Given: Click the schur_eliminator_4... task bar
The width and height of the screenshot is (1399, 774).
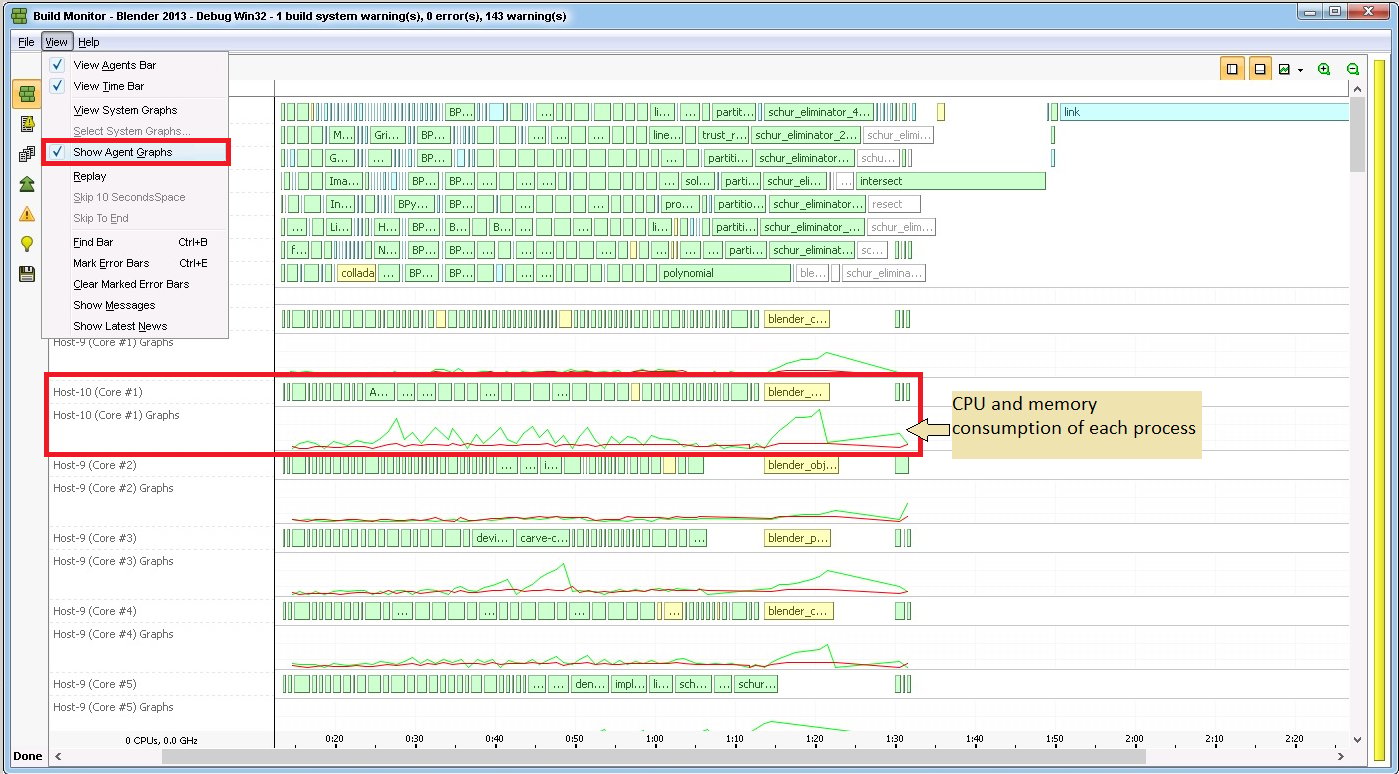Looking at the screenshot, I should click(x=818, y=112).
